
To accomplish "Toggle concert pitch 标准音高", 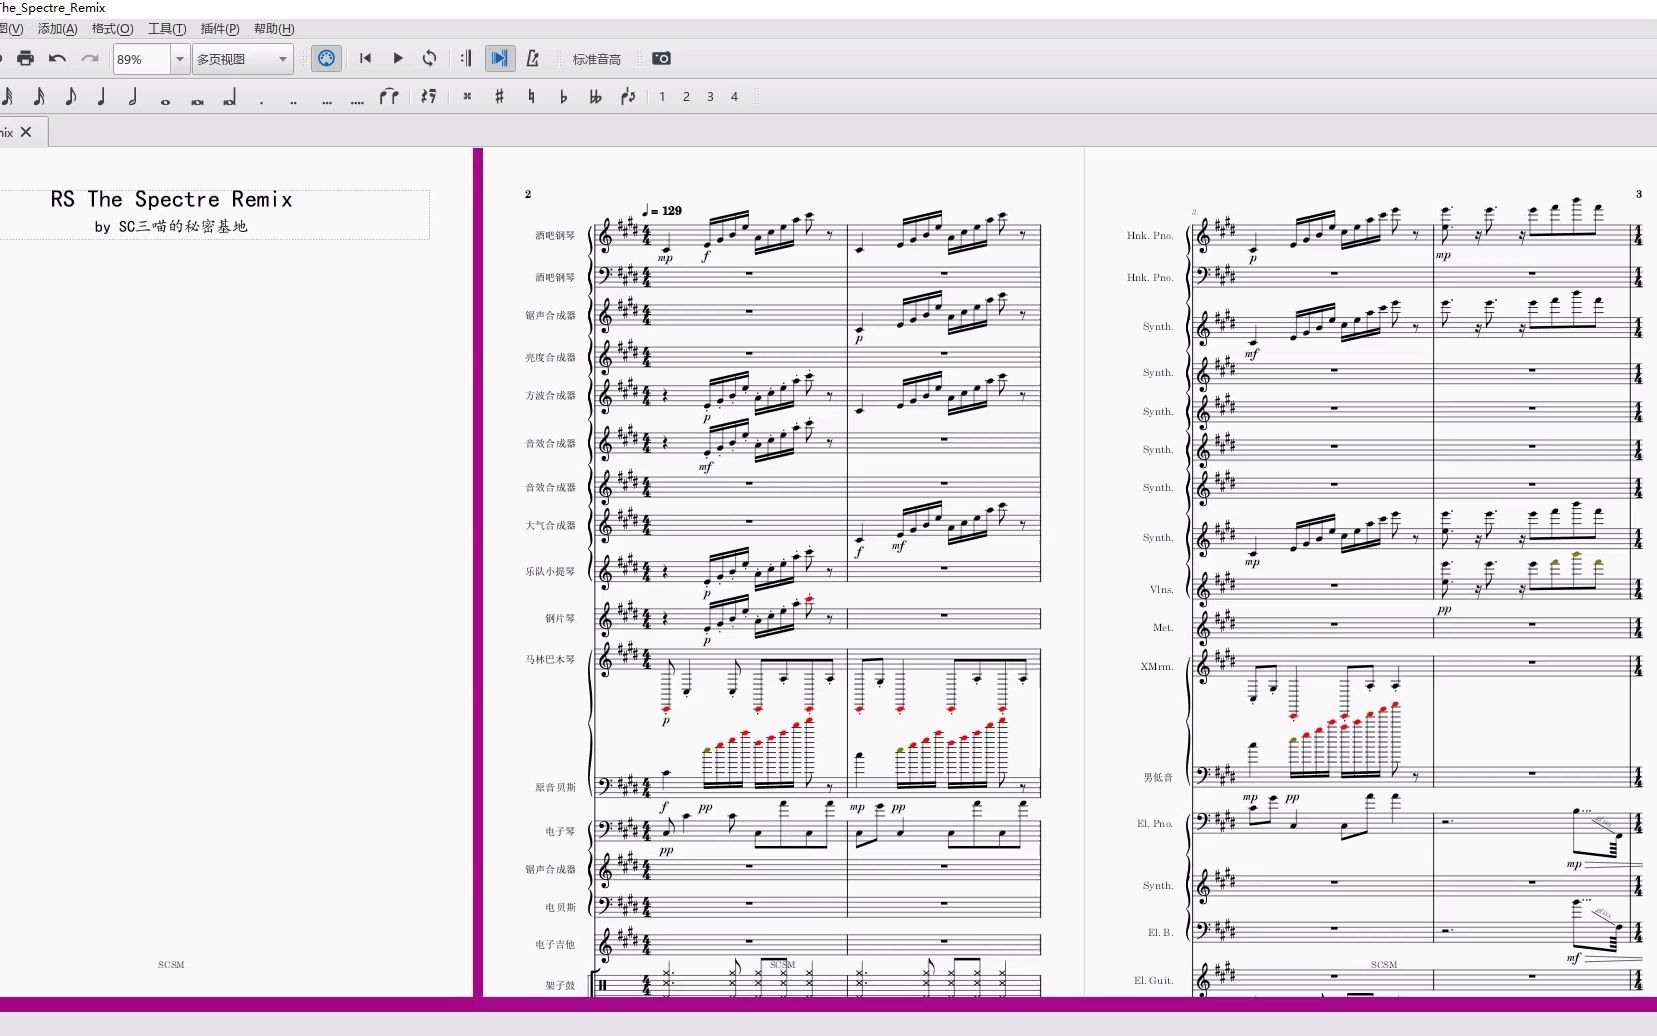I will 597,60.
